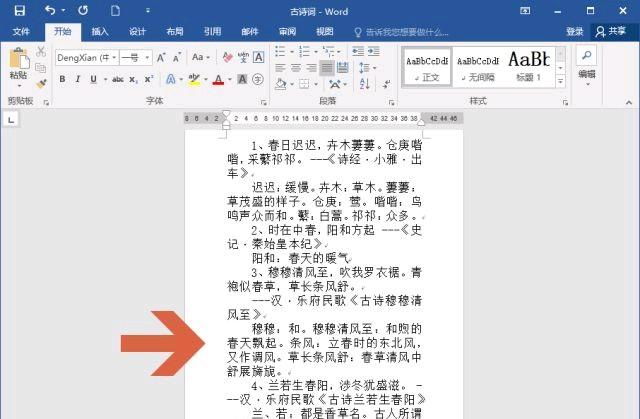Screen dimensions: 640x419
Task: Insert enclosed character icon
Action: tap(258, 79)
